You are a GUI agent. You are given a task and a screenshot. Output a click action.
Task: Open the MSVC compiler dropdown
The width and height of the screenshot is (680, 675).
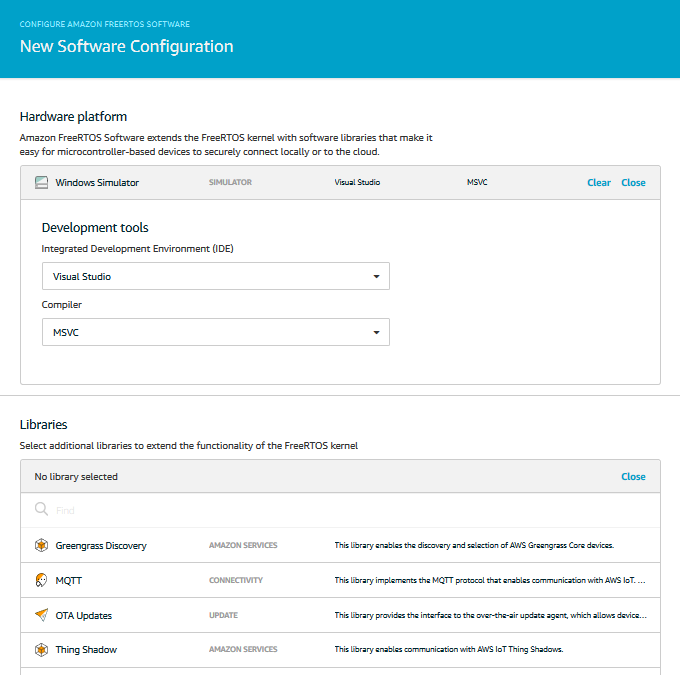pos(215,332)
